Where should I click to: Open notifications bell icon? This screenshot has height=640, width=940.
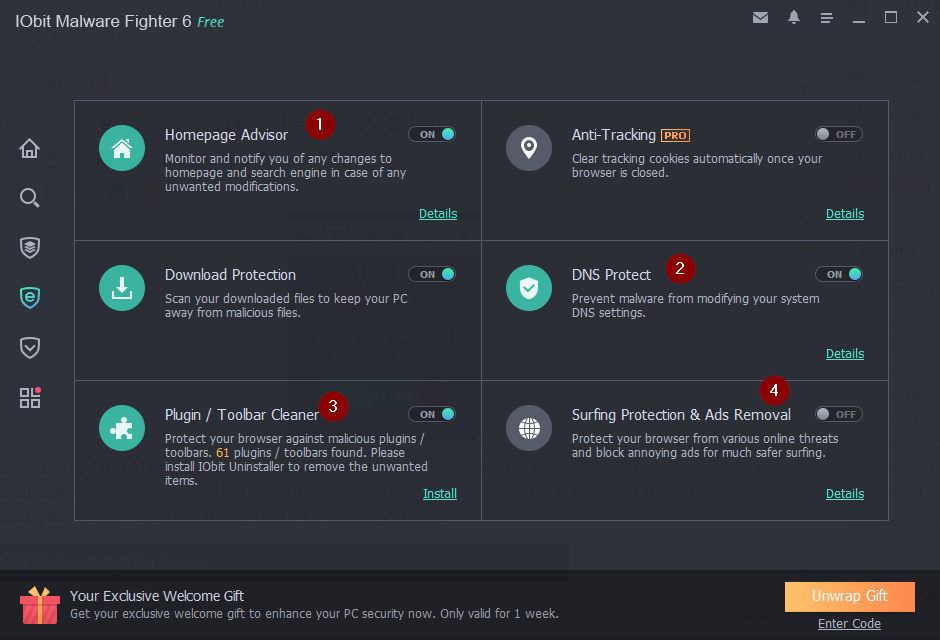point(794,17)
